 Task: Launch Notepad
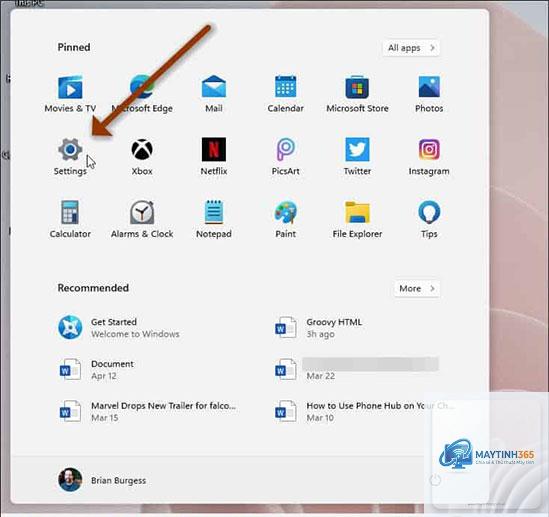tap(214, 219)
